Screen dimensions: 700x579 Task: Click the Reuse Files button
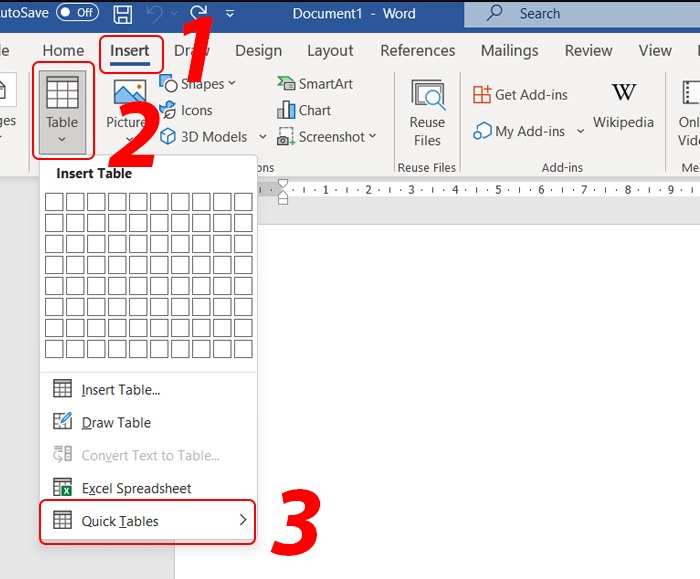point(427,113)
